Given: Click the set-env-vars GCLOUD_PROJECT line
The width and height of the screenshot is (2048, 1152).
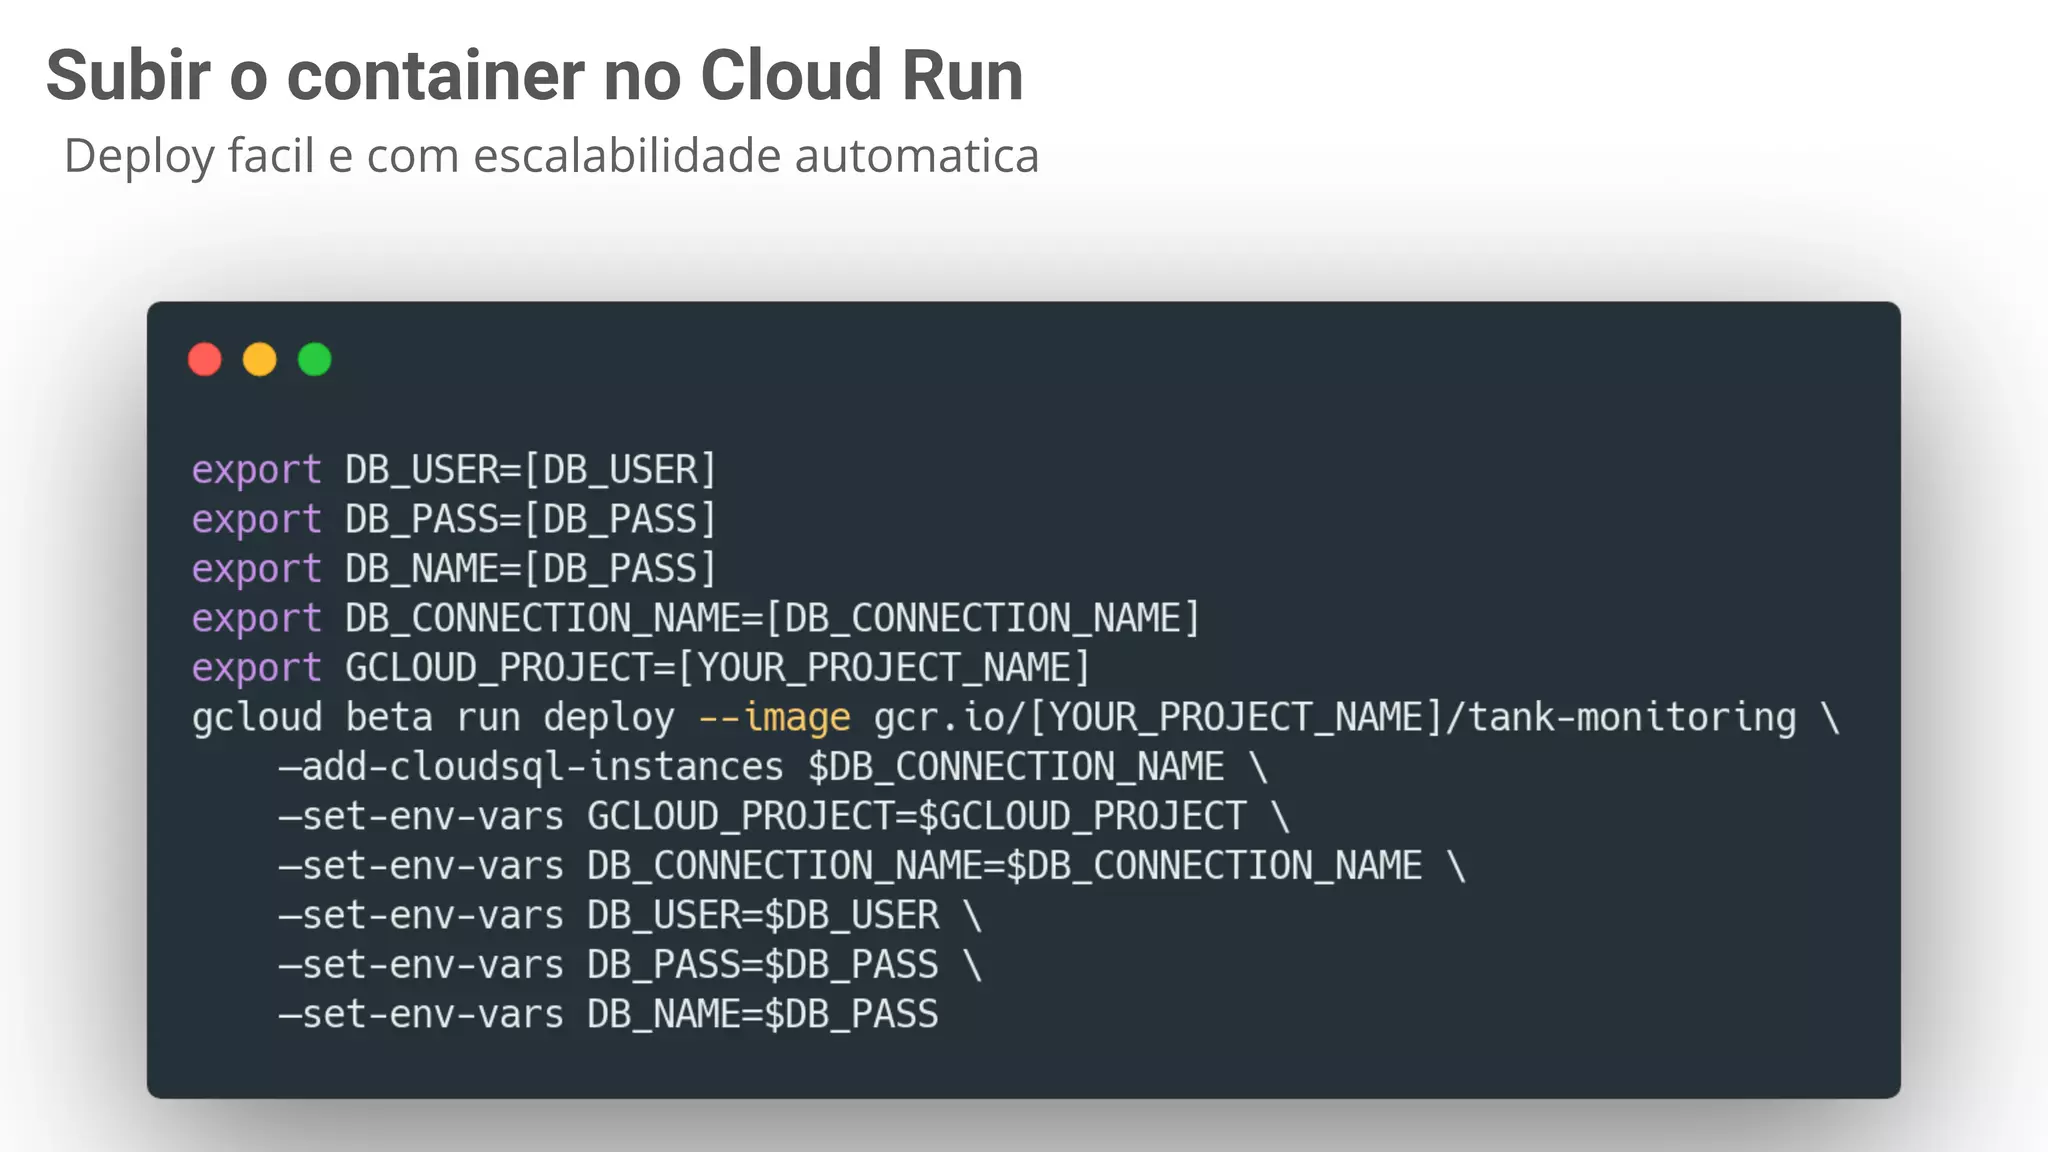Looking at the screenshot, I should coord(784,817).
